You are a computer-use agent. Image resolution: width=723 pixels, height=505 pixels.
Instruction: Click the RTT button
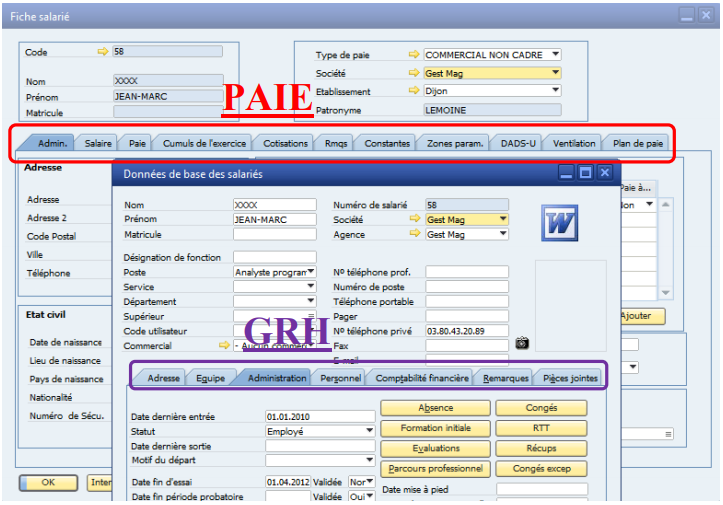pos(541,428)
